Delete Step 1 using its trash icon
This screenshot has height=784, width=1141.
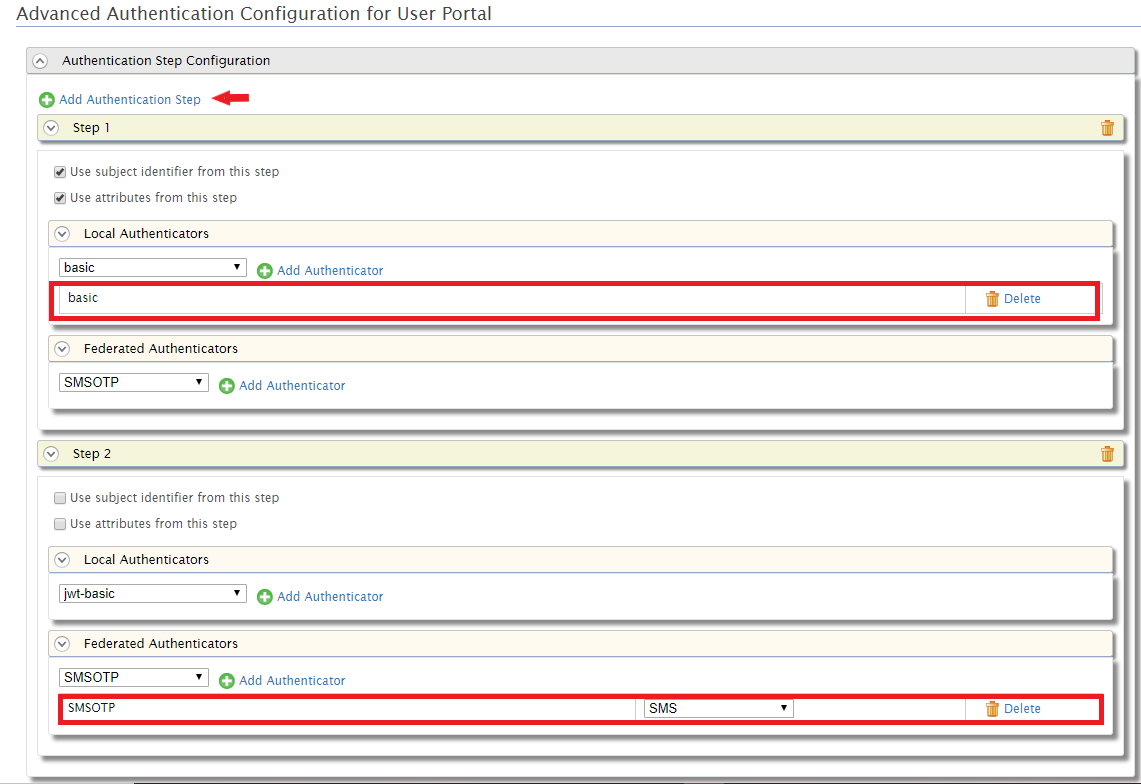pos(1107,128)
